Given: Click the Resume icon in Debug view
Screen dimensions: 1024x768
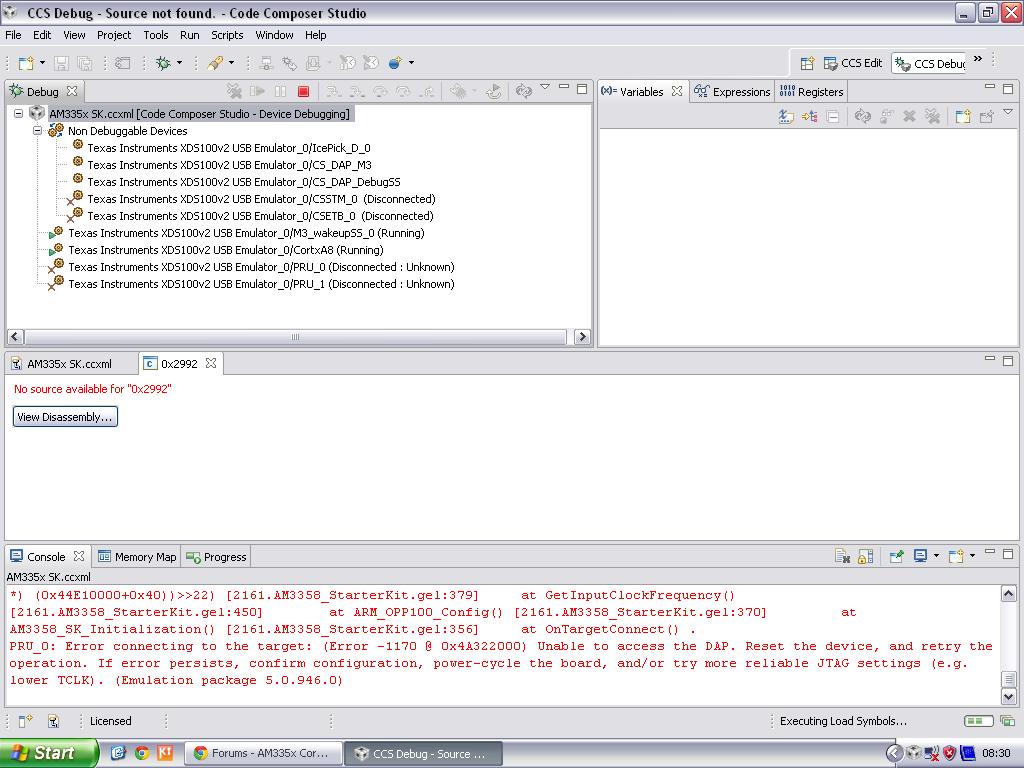Looking at the screenshot, I should pos(257,91).
